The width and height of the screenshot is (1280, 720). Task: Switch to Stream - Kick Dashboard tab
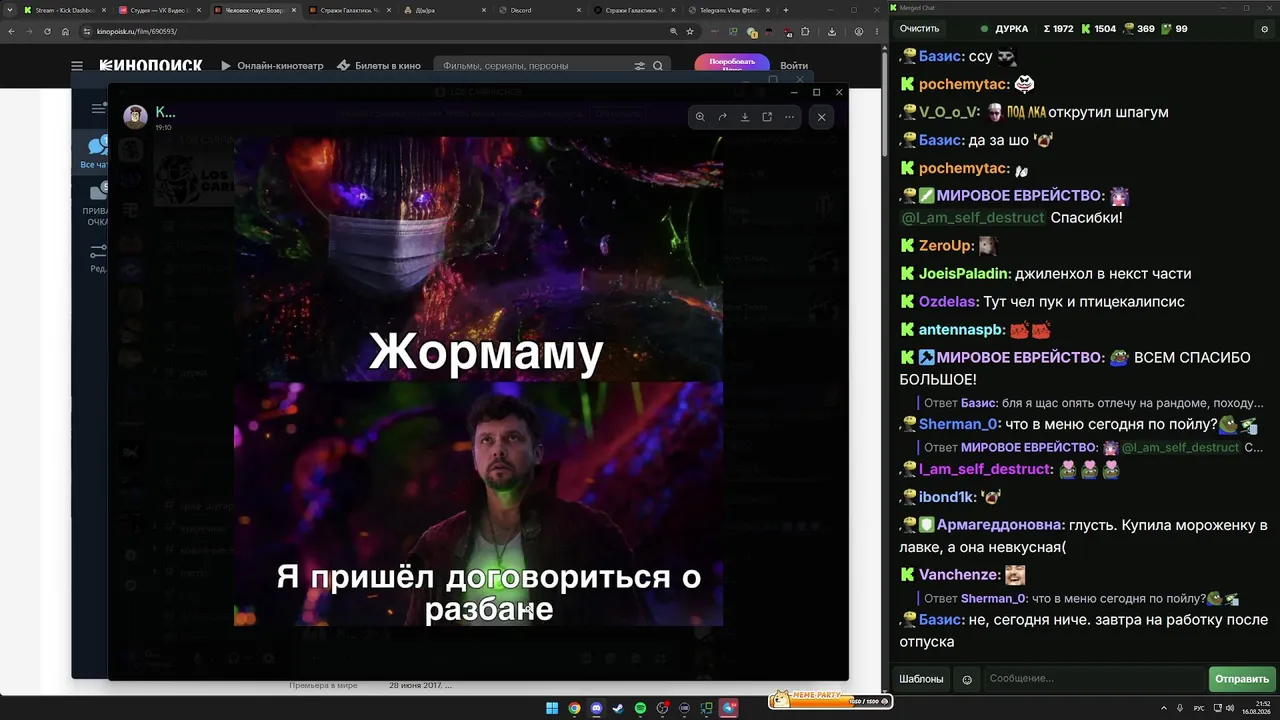[x=63, y=10]
